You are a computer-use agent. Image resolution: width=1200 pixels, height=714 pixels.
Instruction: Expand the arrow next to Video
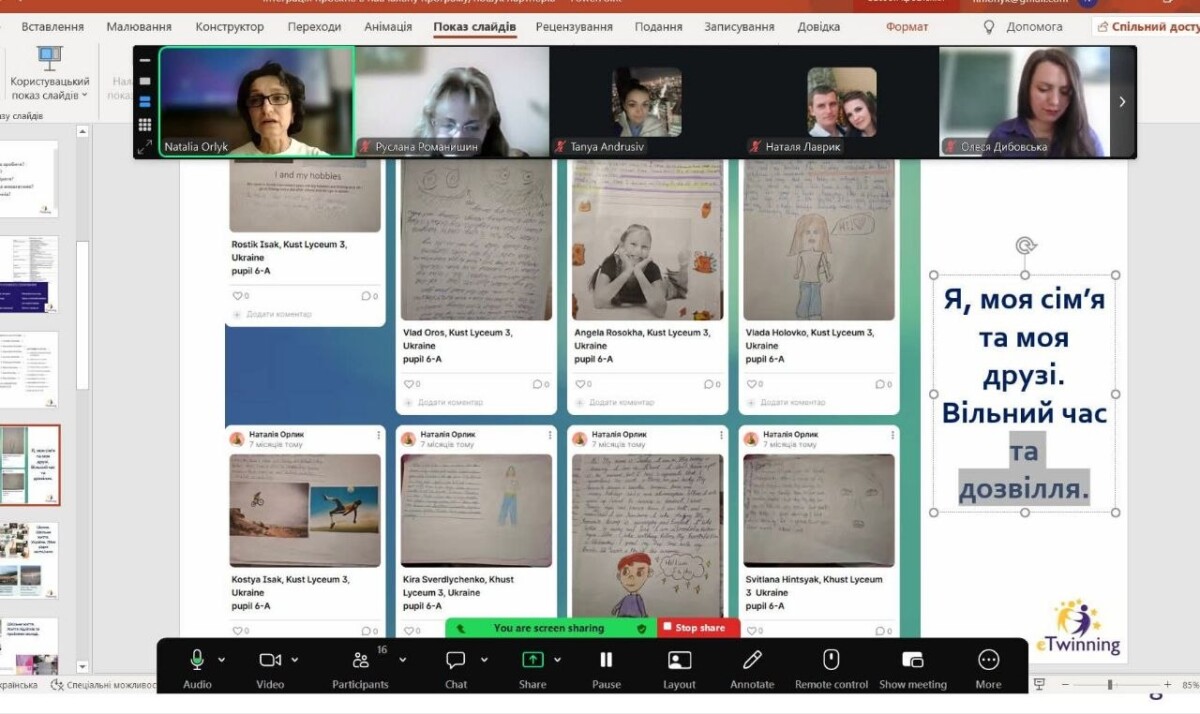tap(295, 660)
